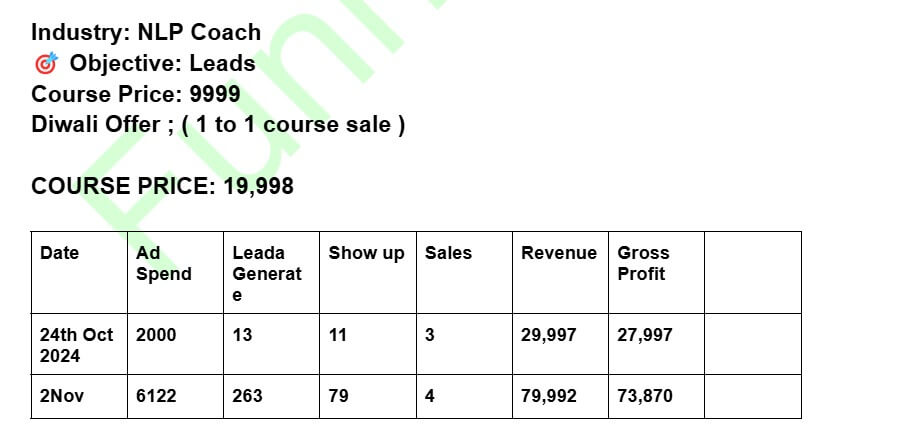
Task: Select the "Course Price: 9999" line
Action: point(135,95)
